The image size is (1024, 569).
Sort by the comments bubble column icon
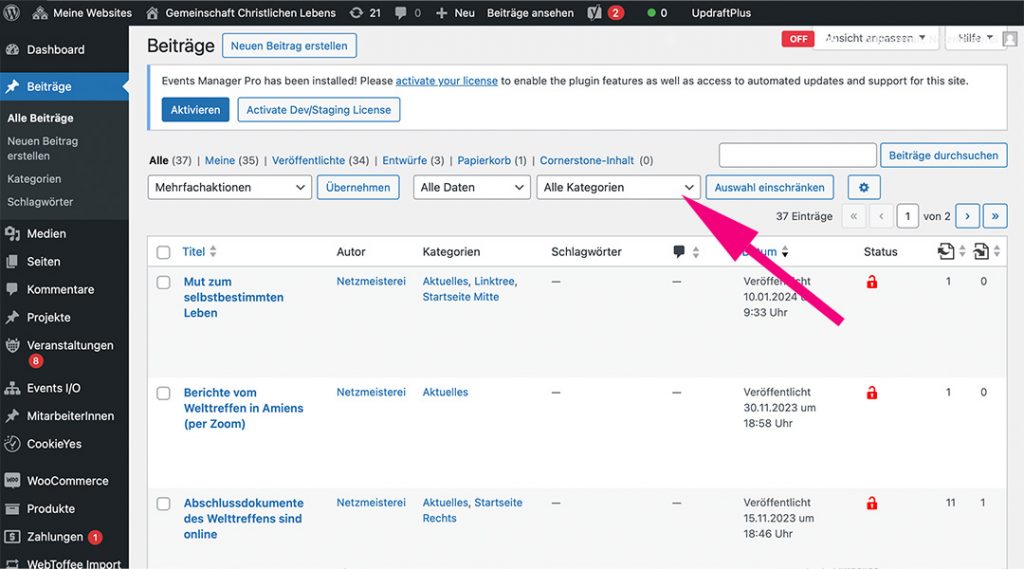point(679,252)
